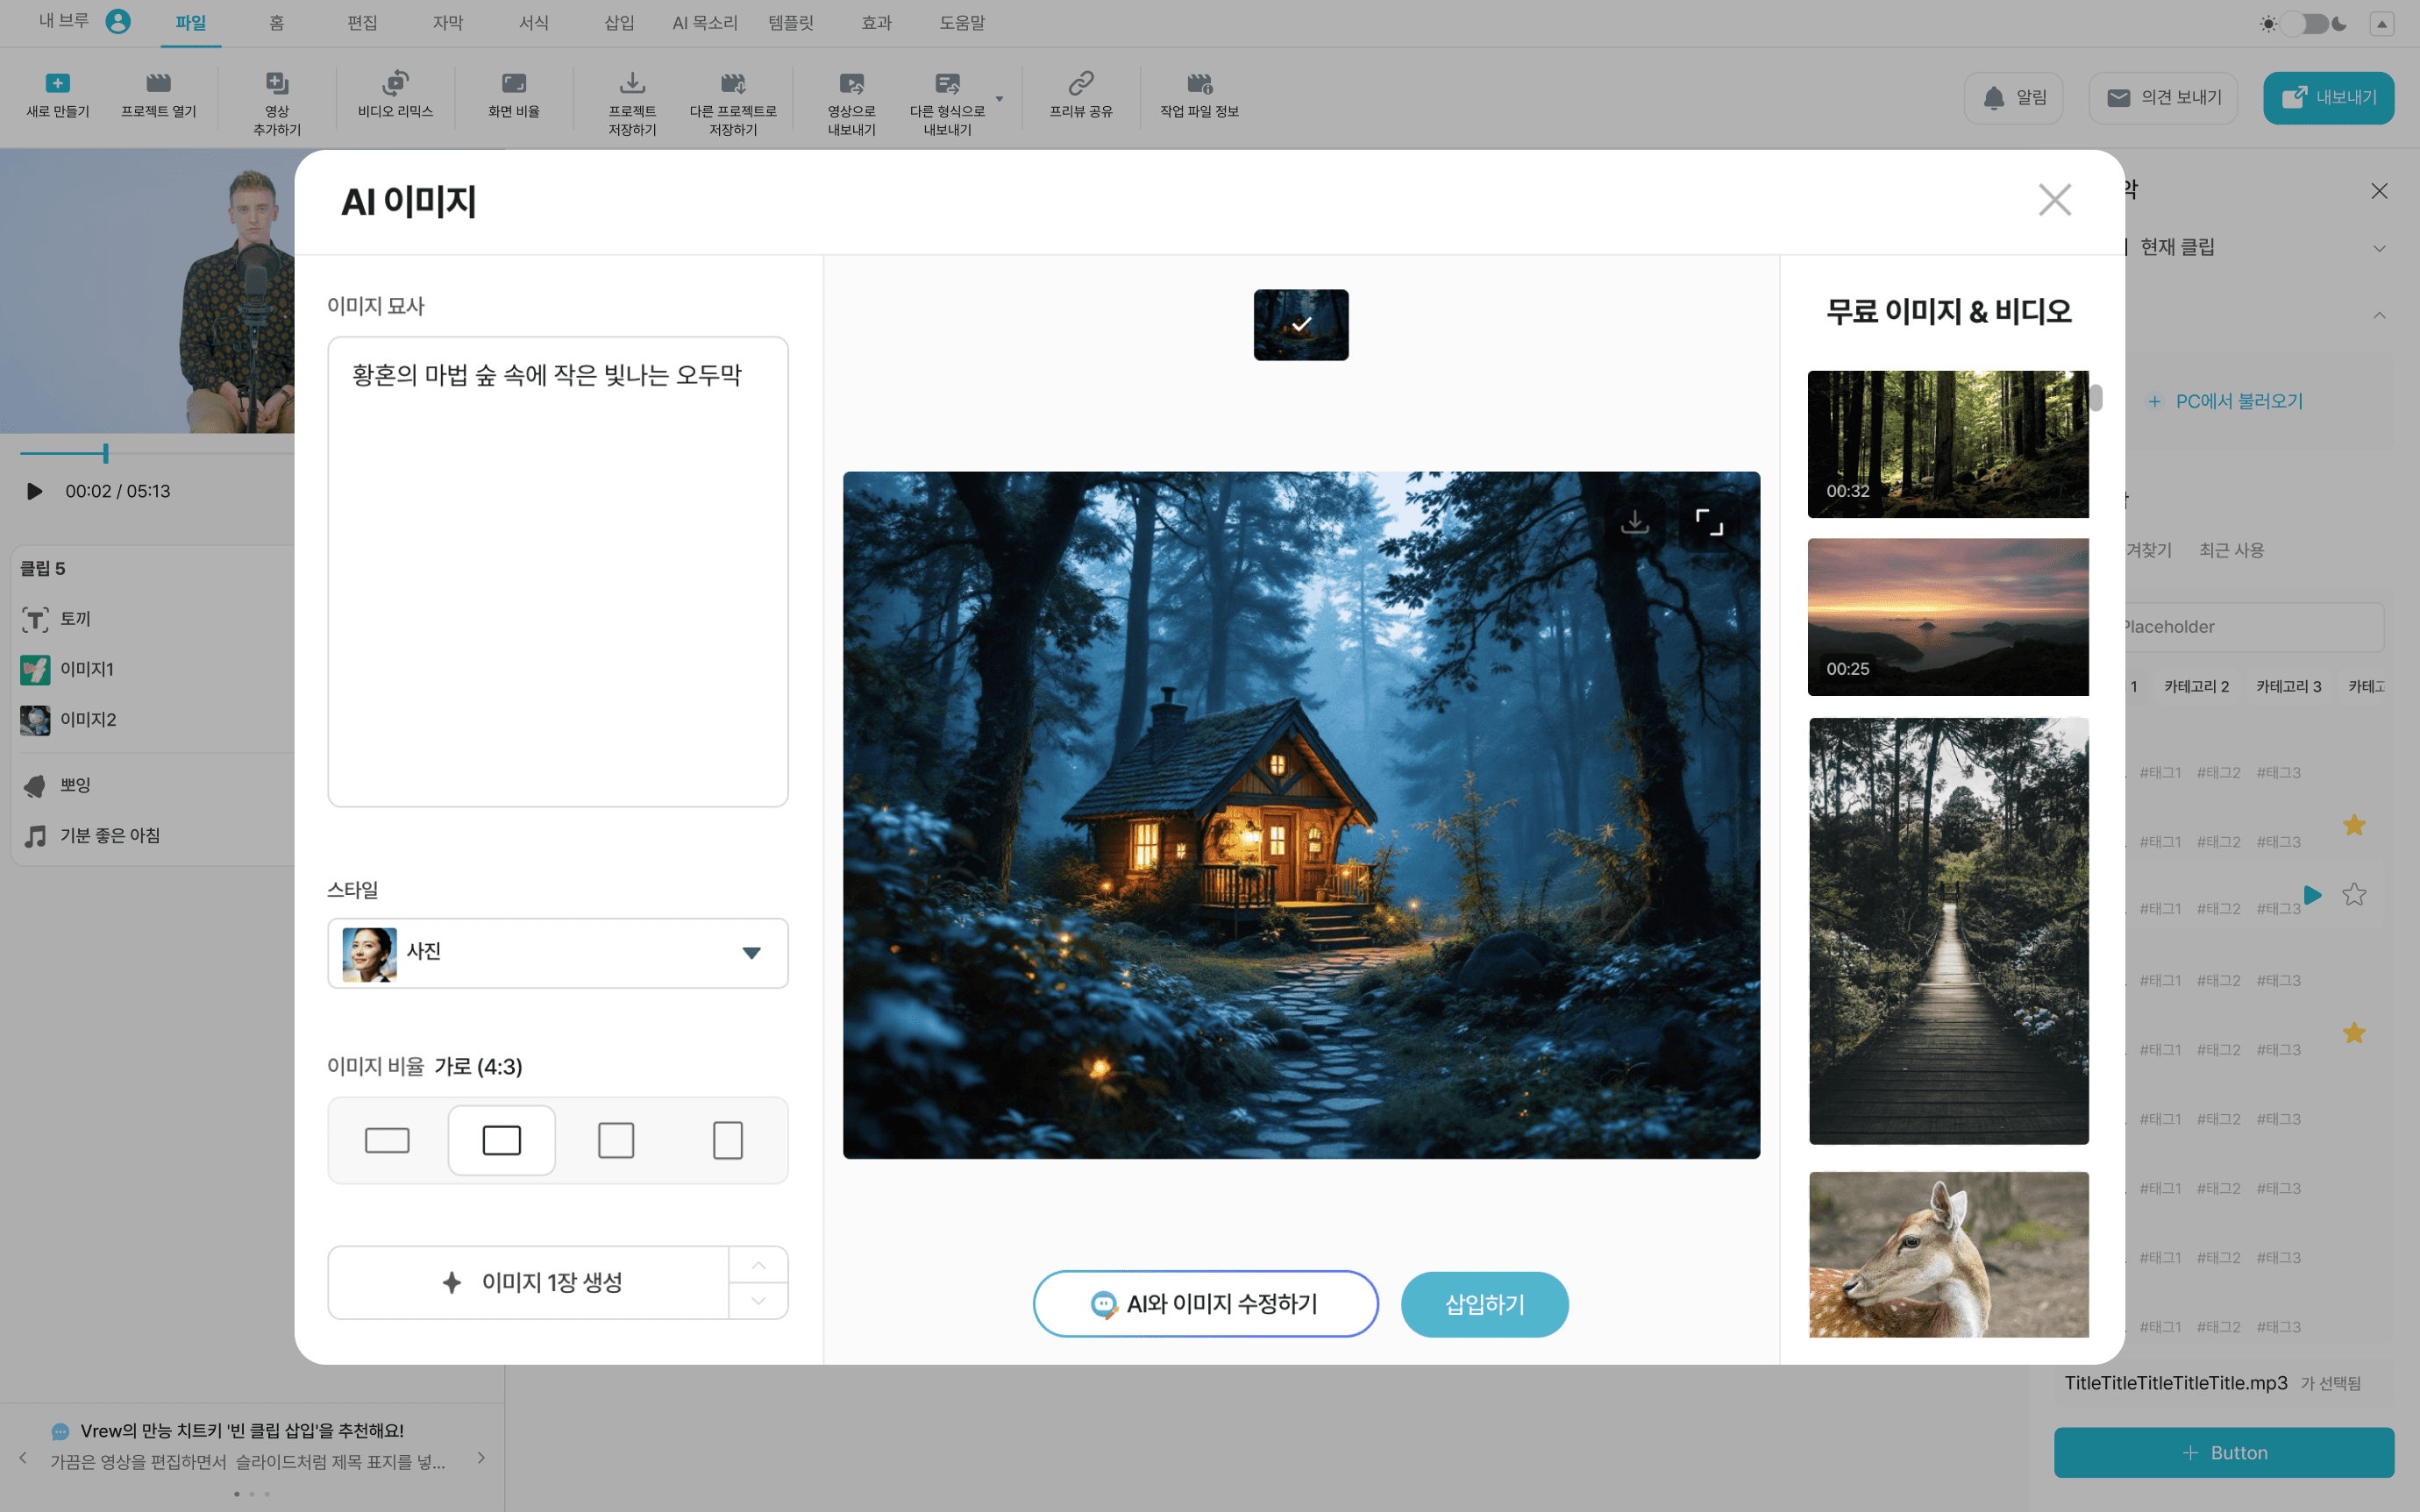Image resolution: width=2420 pixels, height=1512 pixels.
Task: Click AI와 이미지 수정하기 button
Action: pyautogui.click(x=1205, y=1304)
